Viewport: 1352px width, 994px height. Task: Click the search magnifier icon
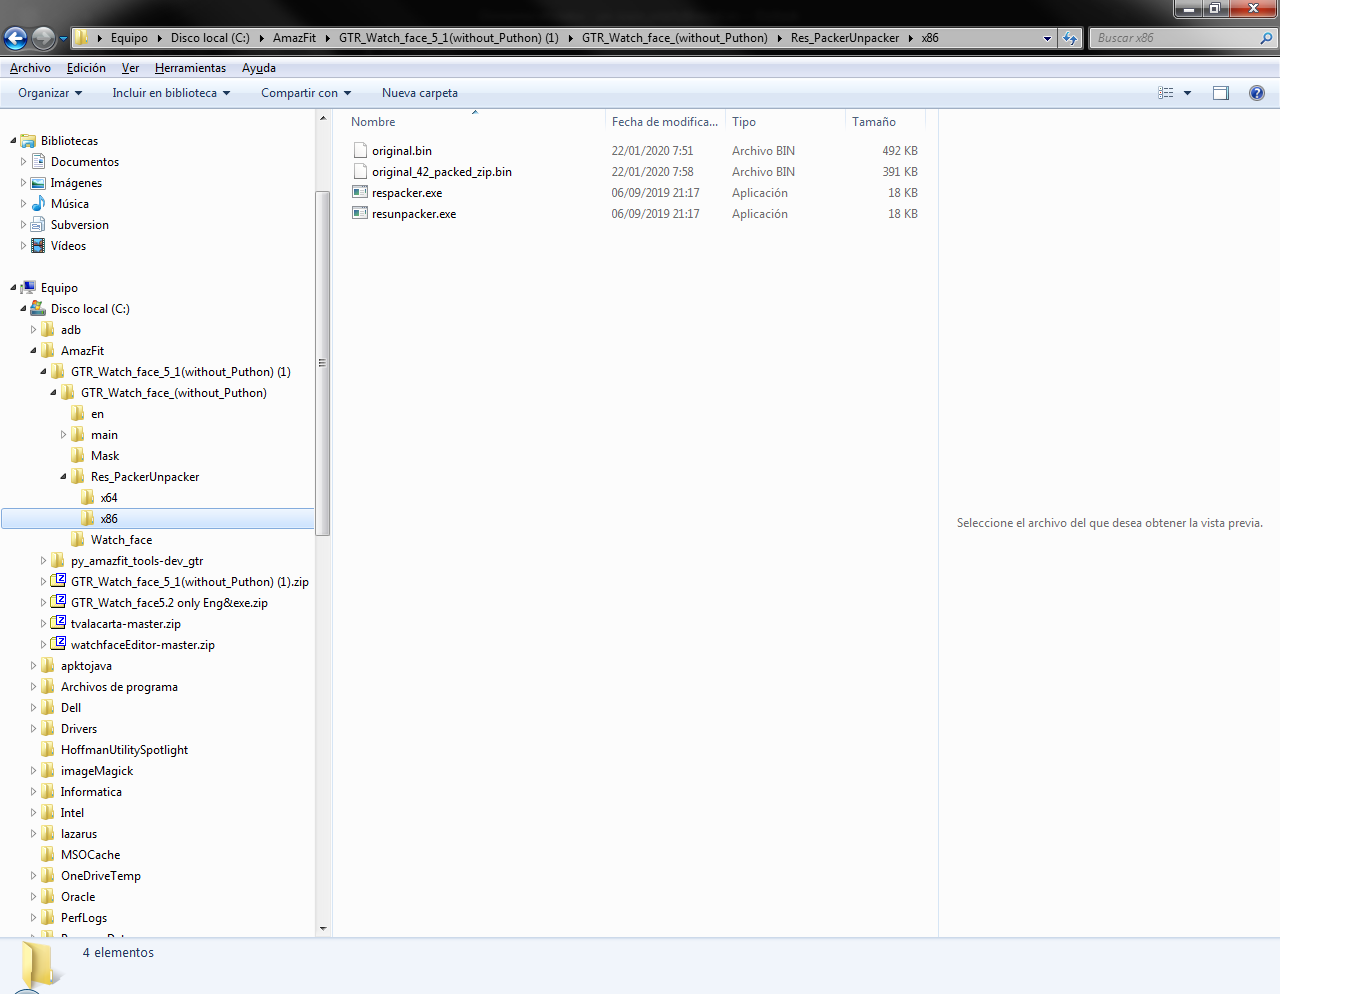(x=1266, y=38)
